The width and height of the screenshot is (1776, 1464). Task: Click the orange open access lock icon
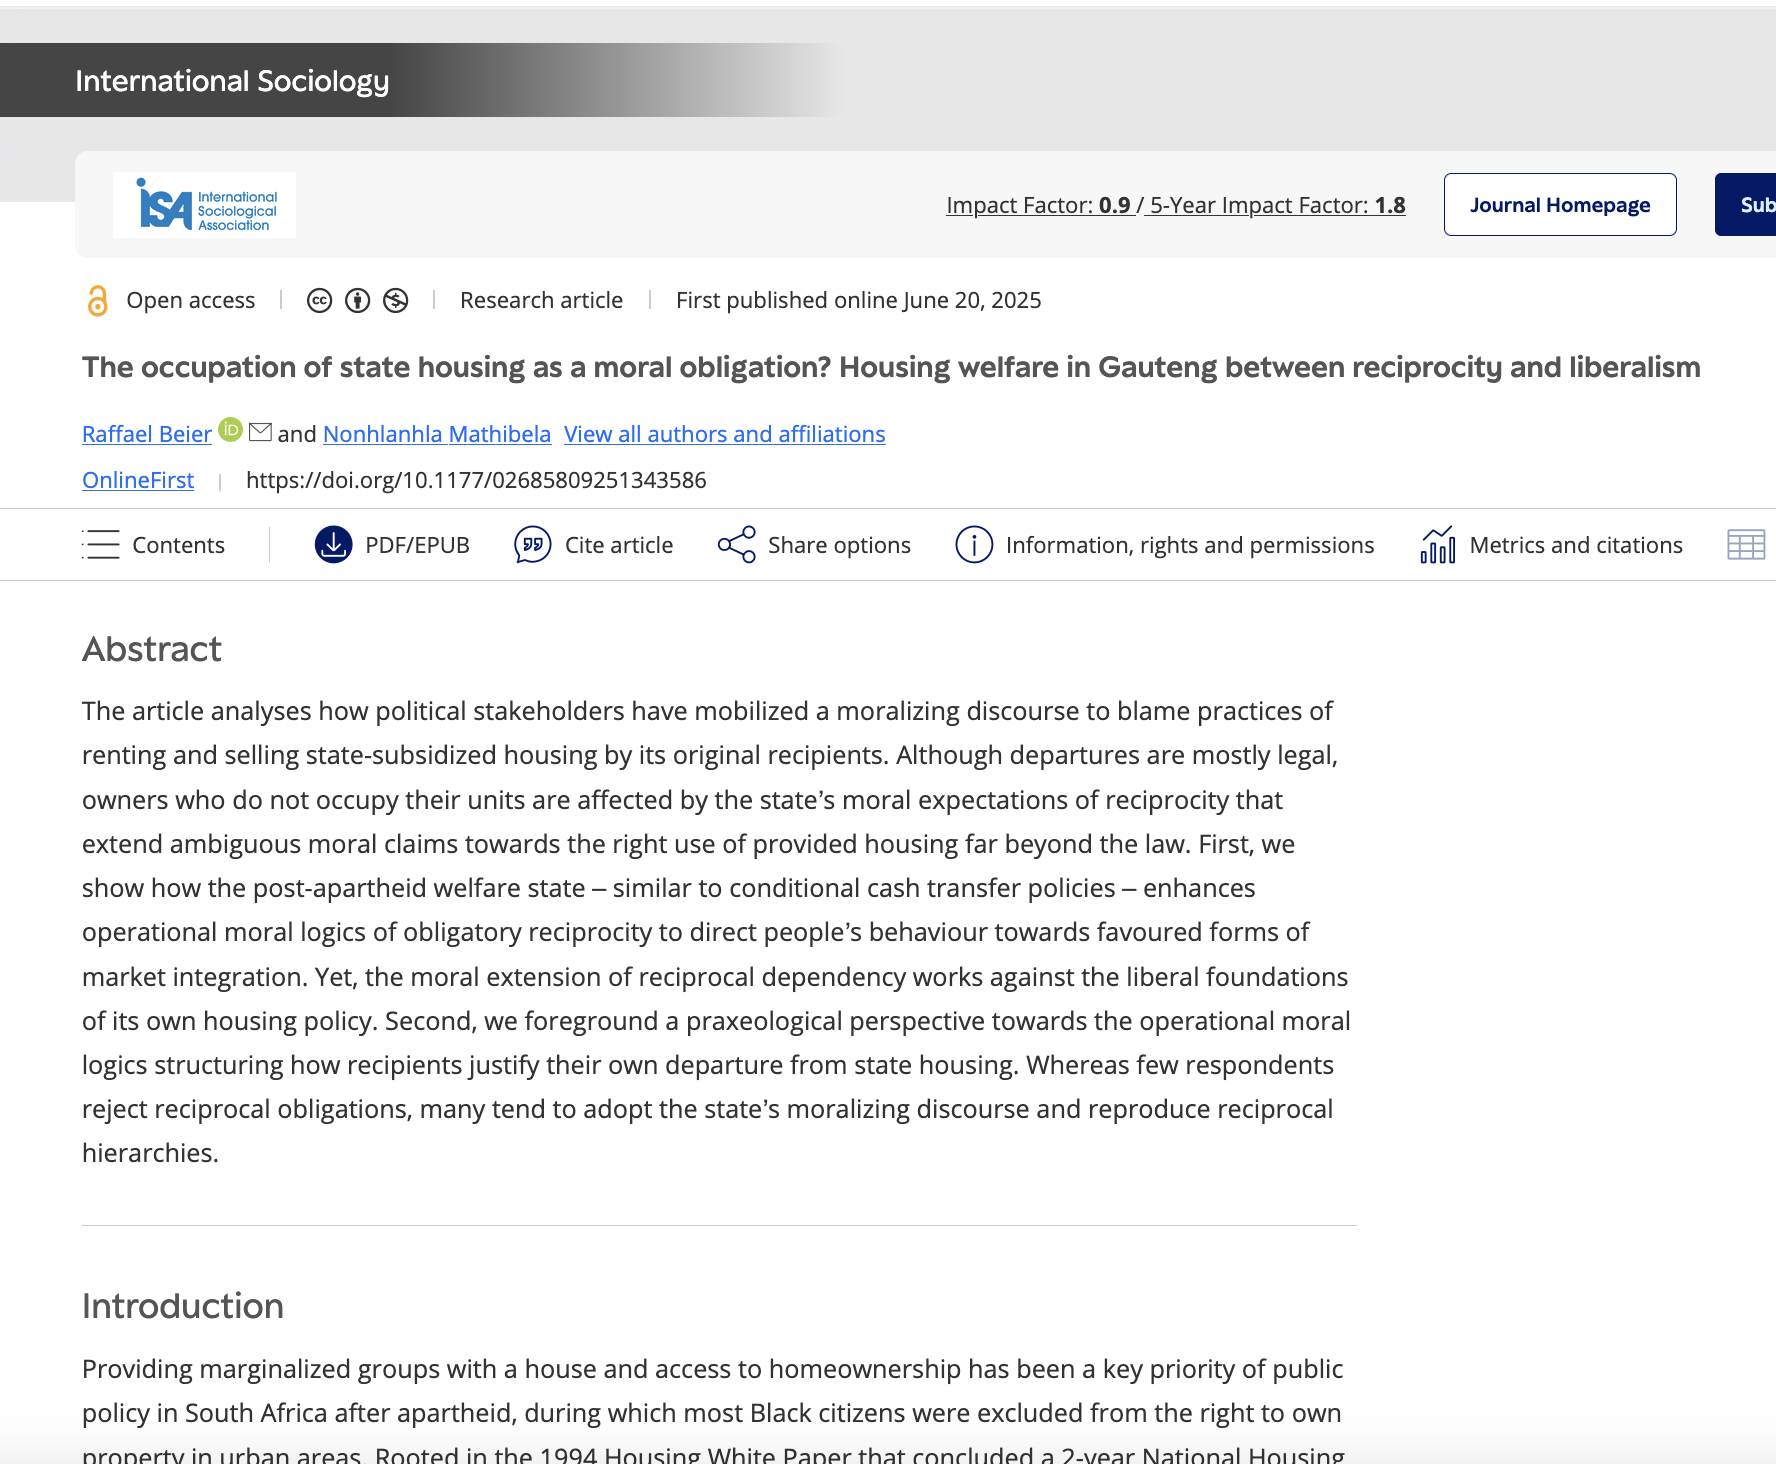click(98, 300)
